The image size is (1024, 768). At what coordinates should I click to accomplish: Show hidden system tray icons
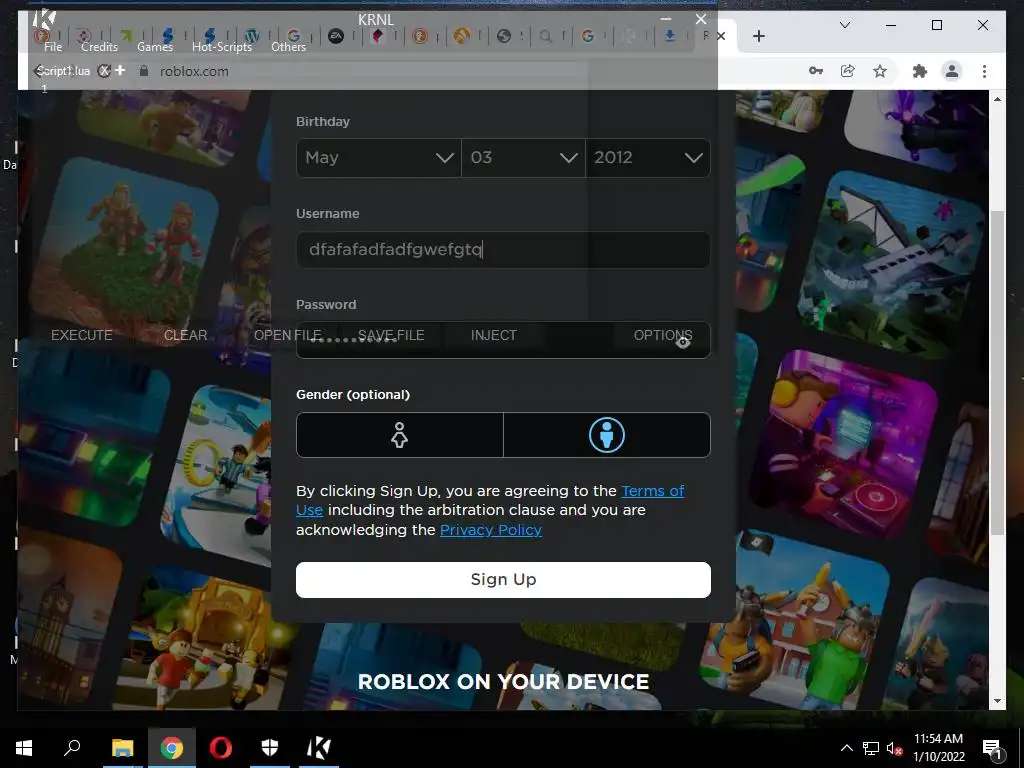pos(846,748)
